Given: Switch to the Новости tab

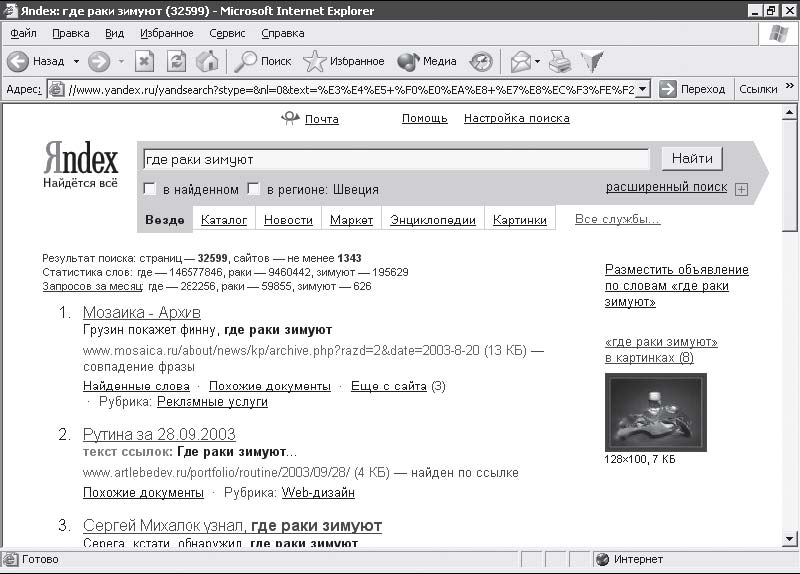Looking at the screenshot, I should click(288, 220).
